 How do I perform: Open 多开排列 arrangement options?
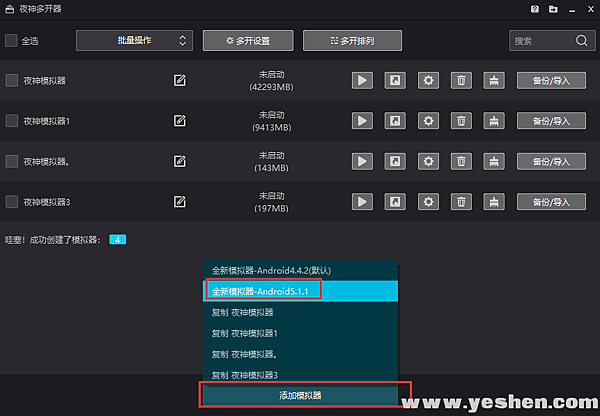(352, 41)
